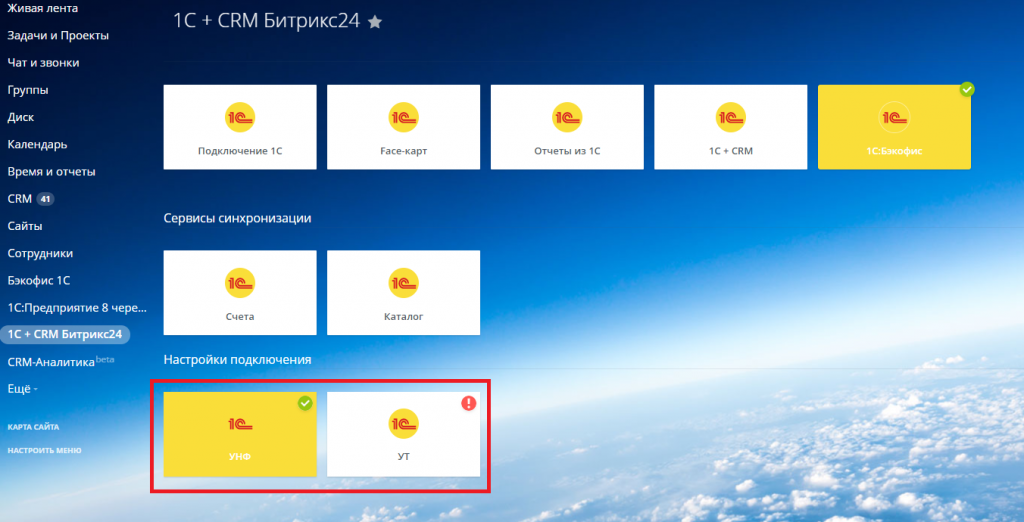Open Сайты in sidebar
The width and height of the screenshot is (1024, 522).
click(x=25, y=226)
